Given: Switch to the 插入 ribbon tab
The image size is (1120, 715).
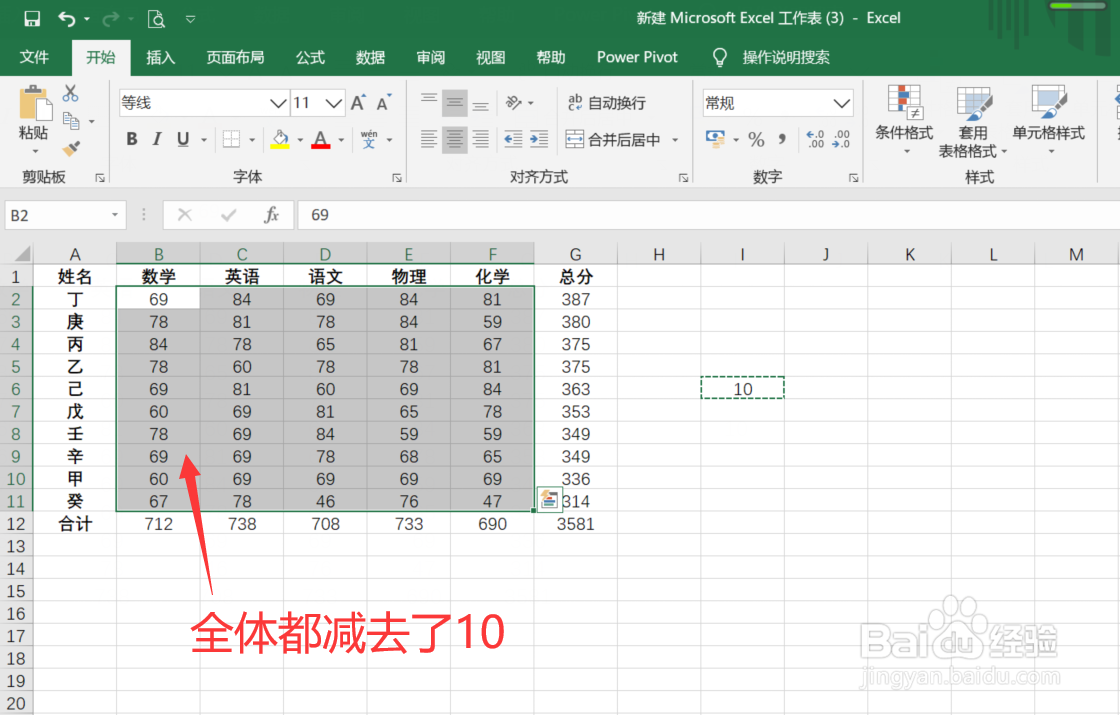Looking at the screenshot, I should pos(161,57).
